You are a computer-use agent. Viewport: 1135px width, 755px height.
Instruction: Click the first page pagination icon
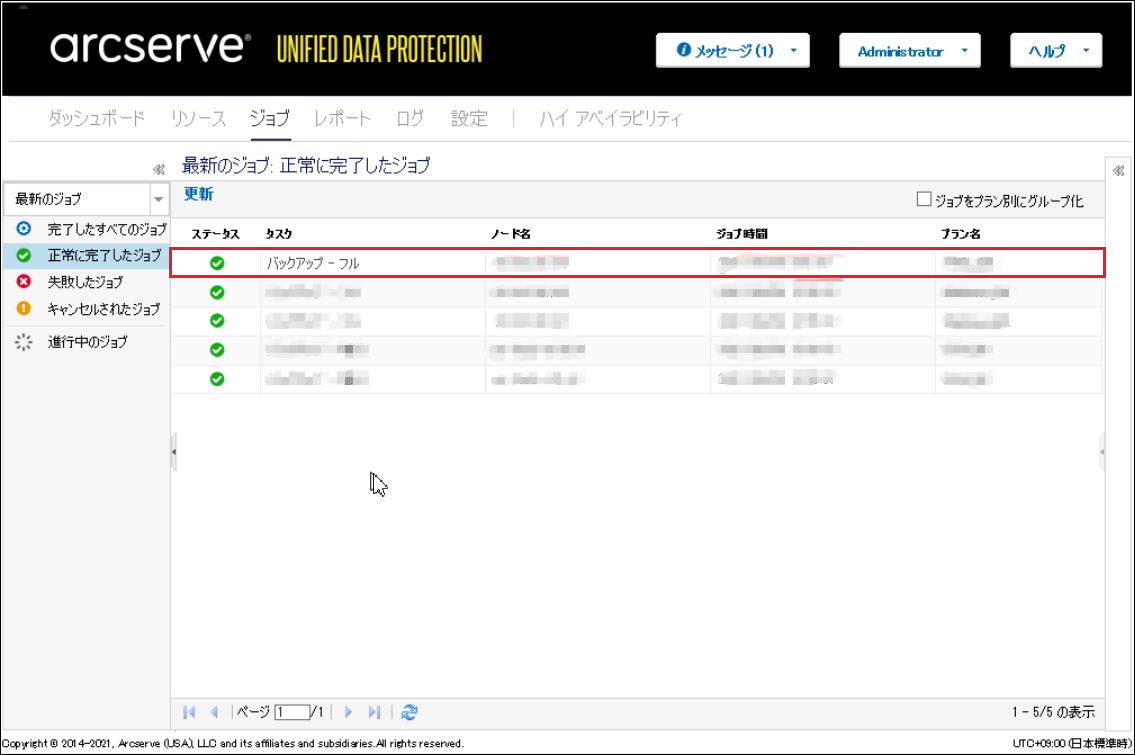[x=189, y=712]
